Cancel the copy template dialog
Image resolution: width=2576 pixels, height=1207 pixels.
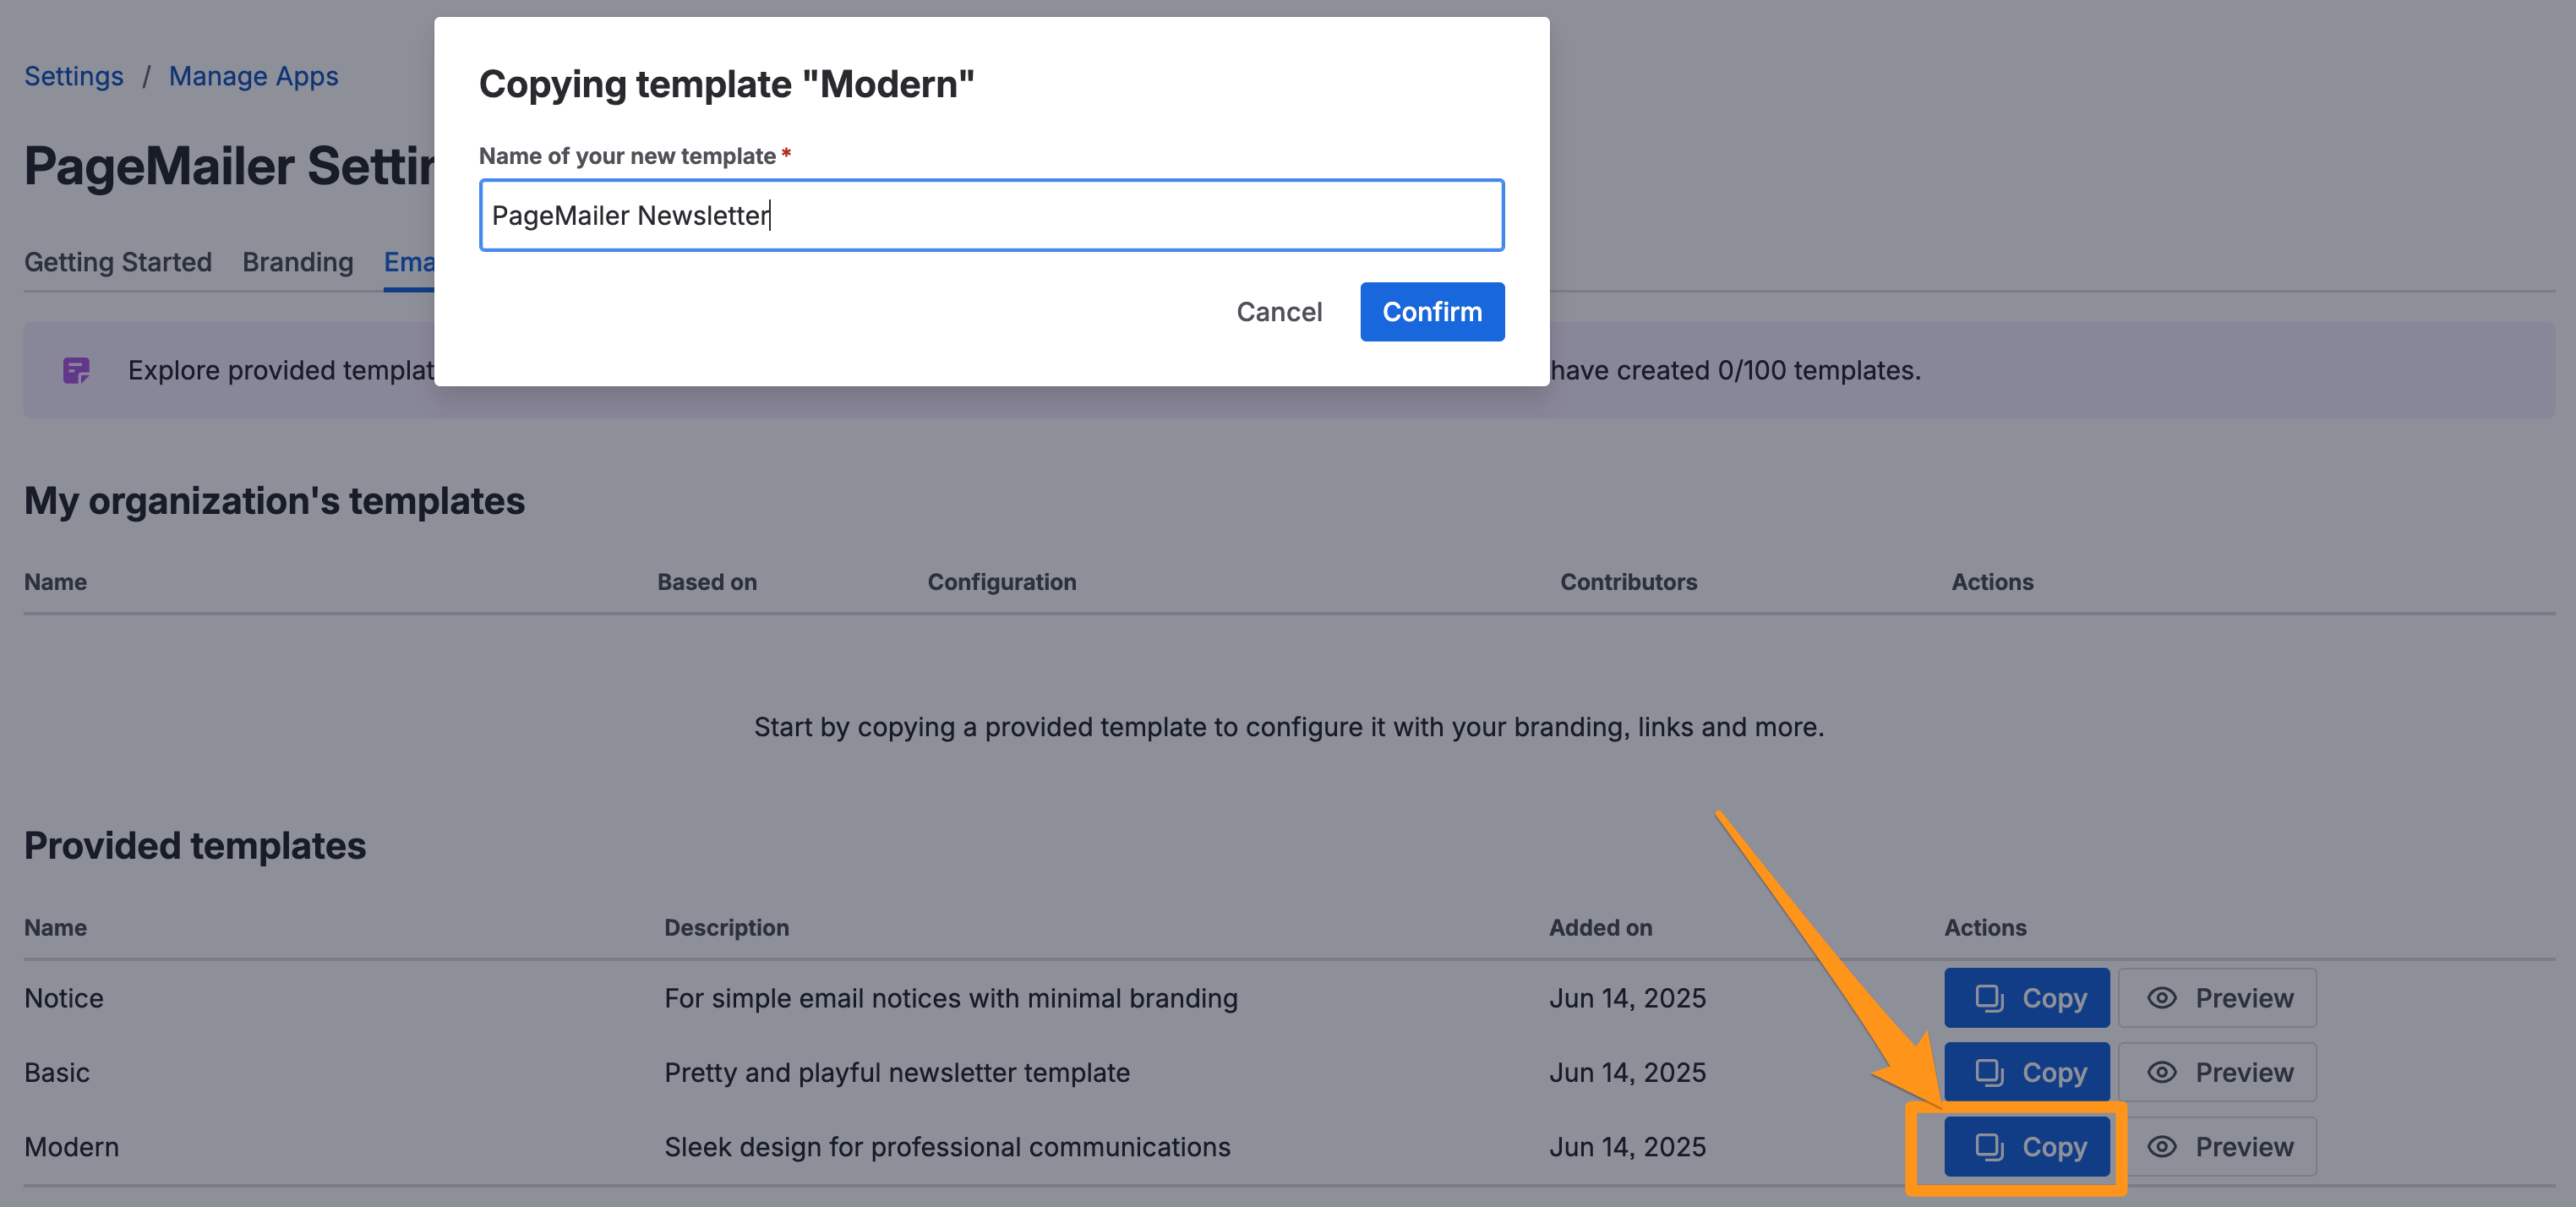(1279, 312)
